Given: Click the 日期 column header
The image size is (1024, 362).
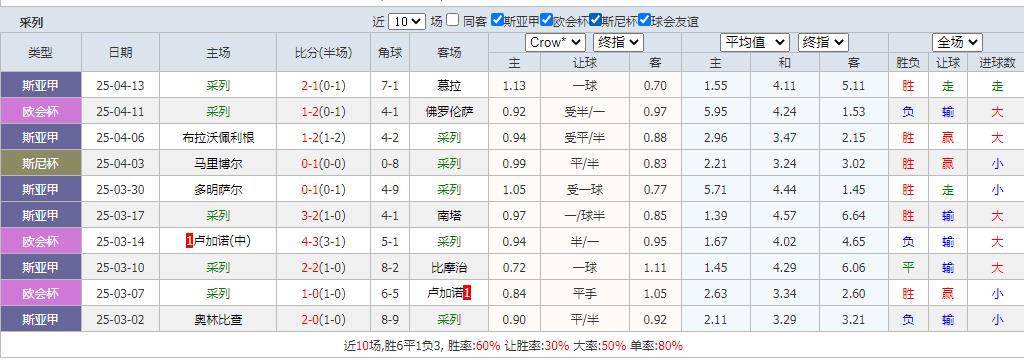Looking at the screenshot, I should coord(120,53).
